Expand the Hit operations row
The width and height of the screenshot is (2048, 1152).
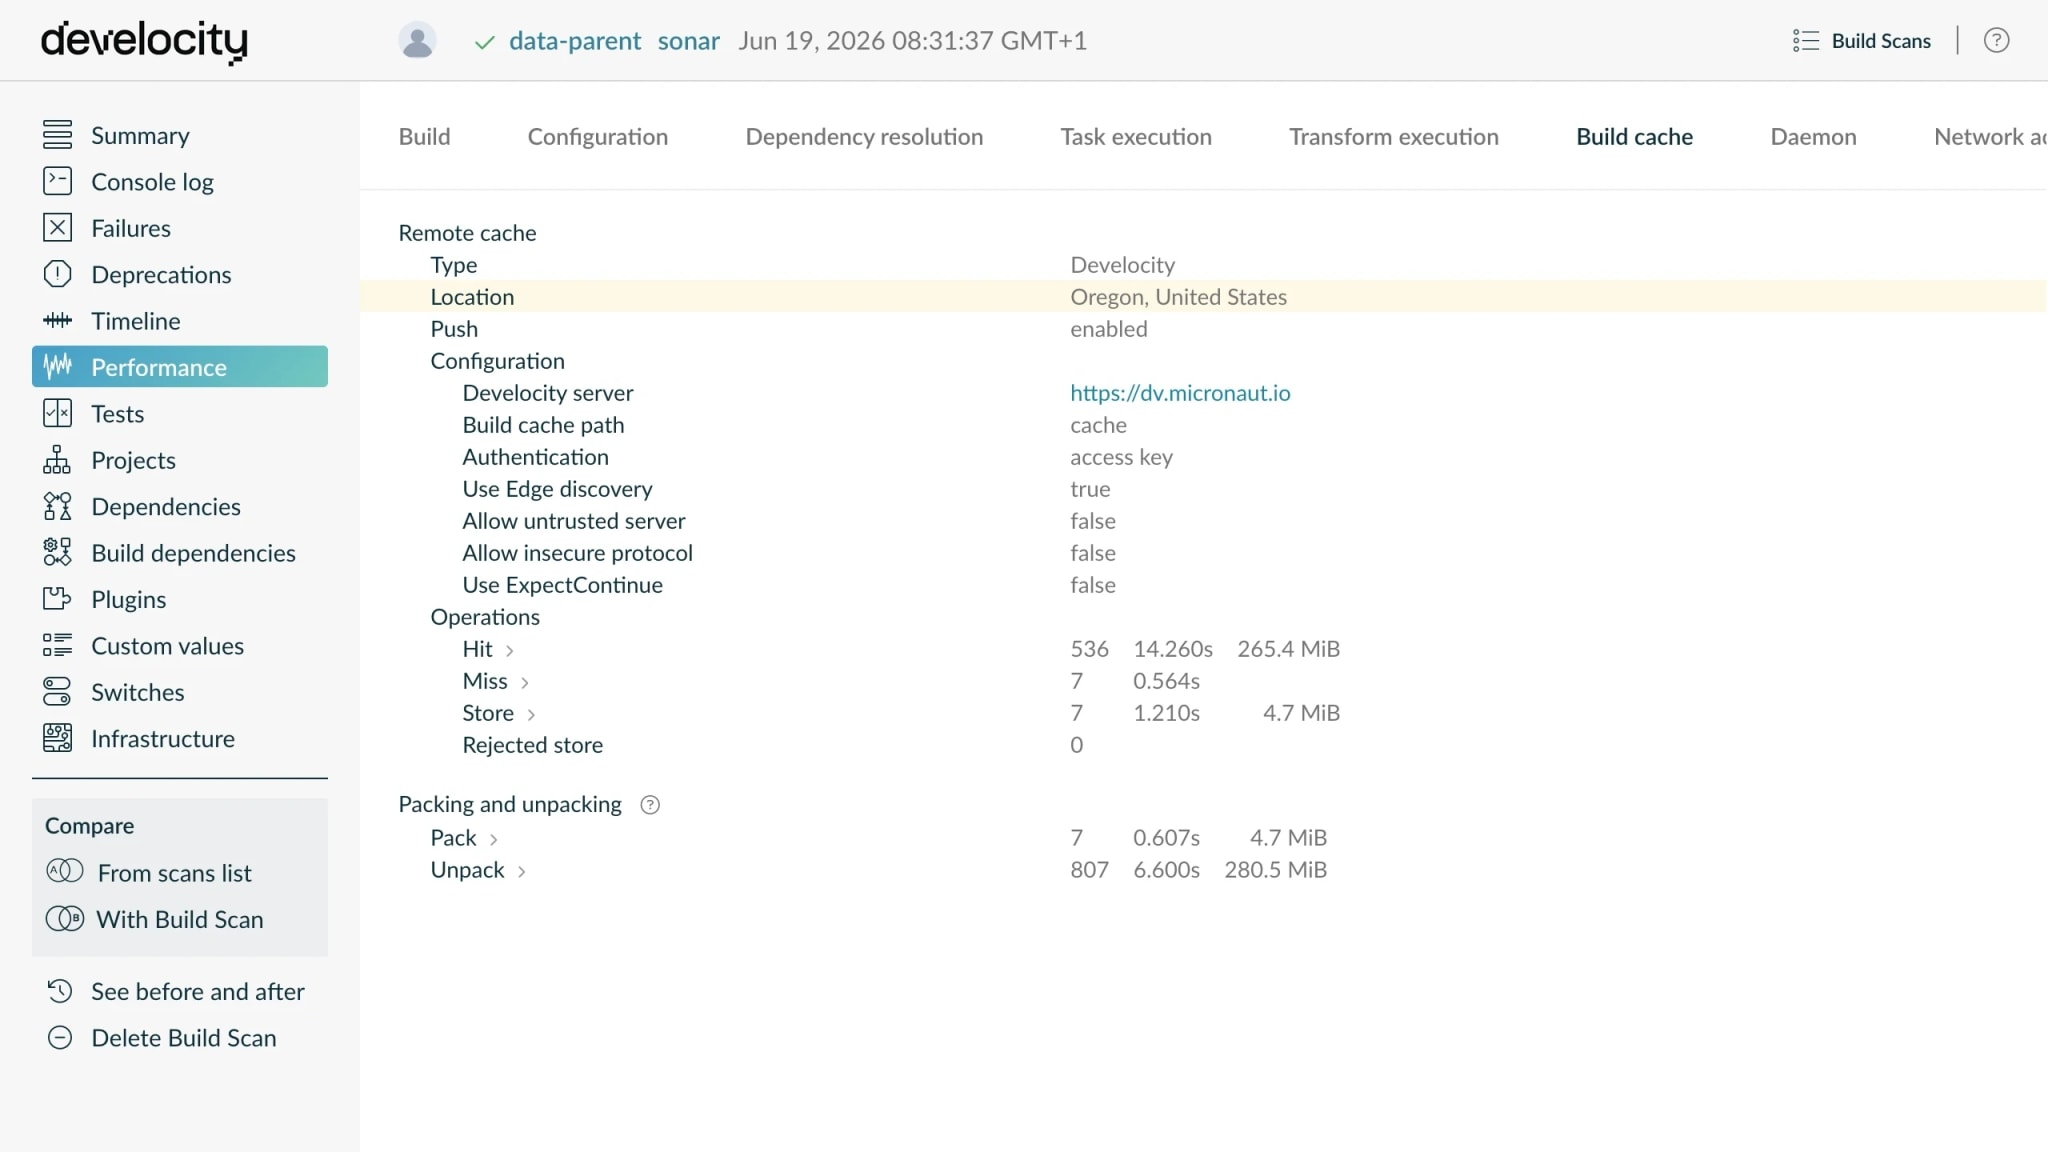pos(509,650)
